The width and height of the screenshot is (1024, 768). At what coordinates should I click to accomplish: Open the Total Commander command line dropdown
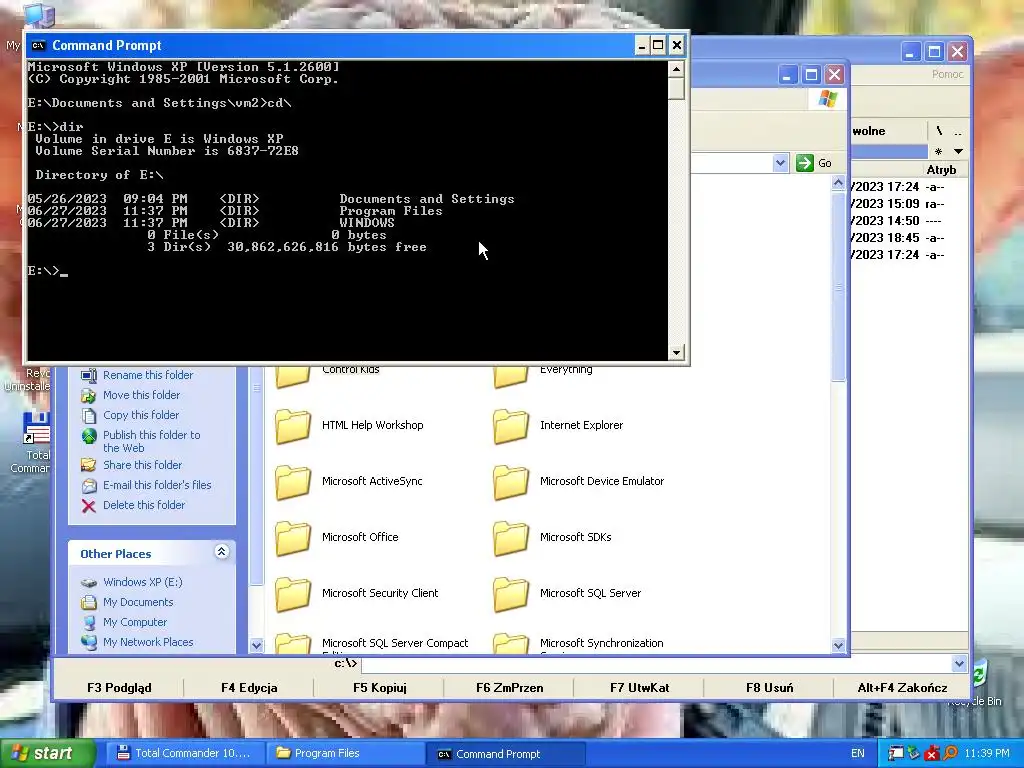pos(959,664)
